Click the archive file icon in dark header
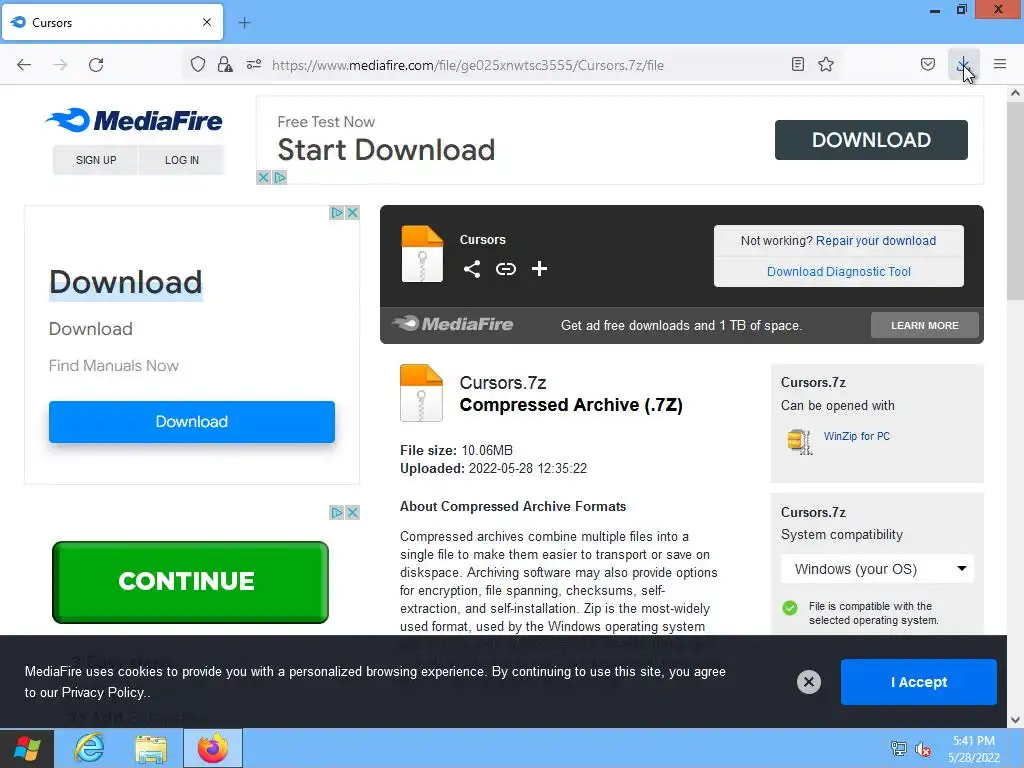1024x768 pixels. [x=422, y=254]
